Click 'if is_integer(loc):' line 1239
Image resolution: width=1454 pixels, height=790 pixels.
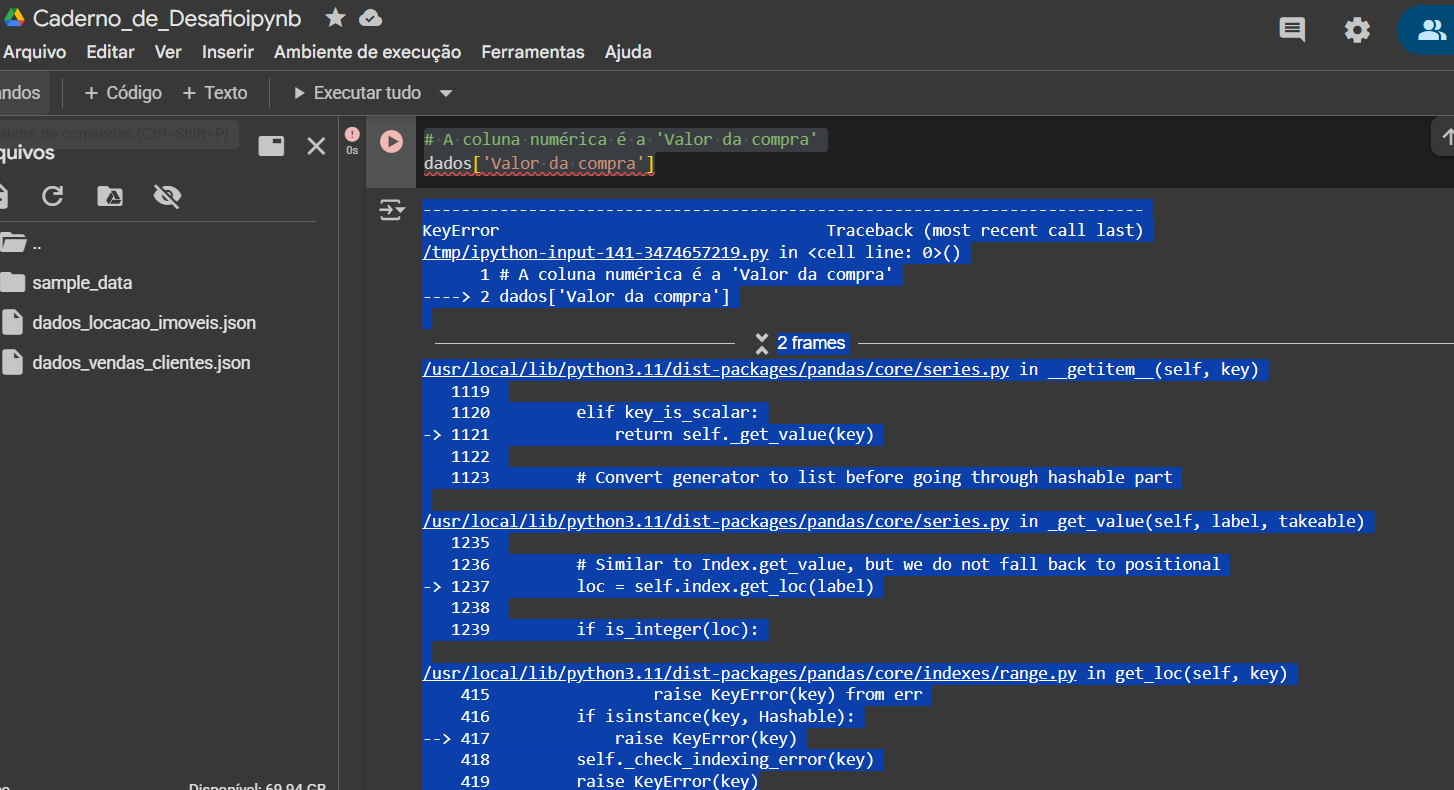point(668,629)
